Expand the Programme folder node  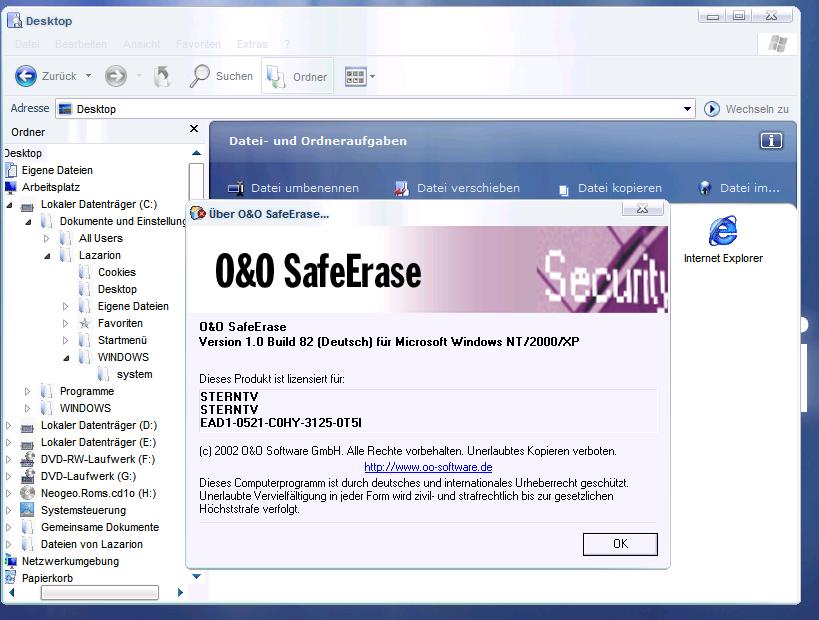point(28,391)
